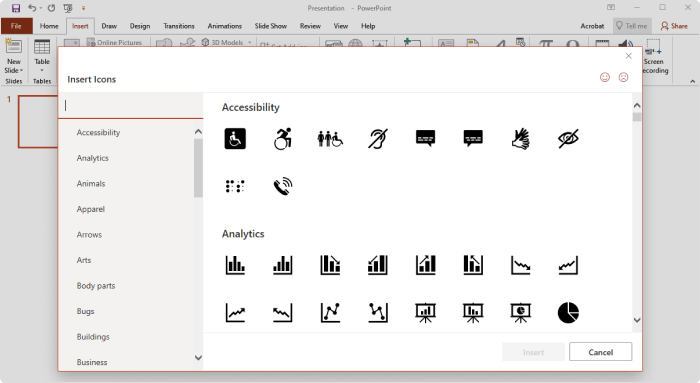Click the Save icon in quick access toolbar

click(x=16, y=8)
